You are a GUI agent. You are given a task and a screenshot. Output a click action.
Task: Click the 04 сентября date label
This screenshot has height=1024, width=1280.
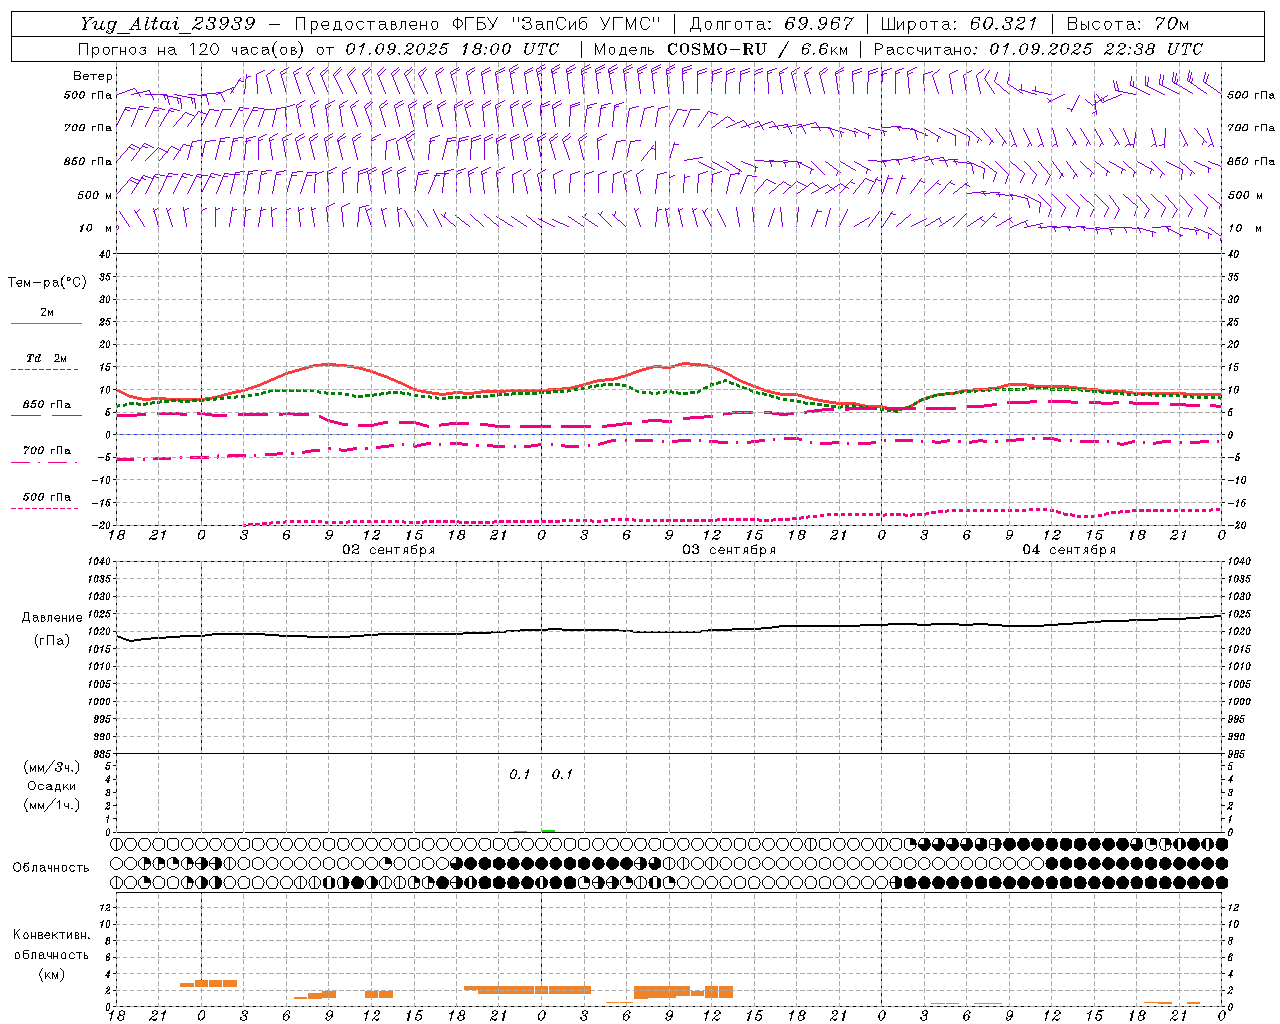(1069, 550)
